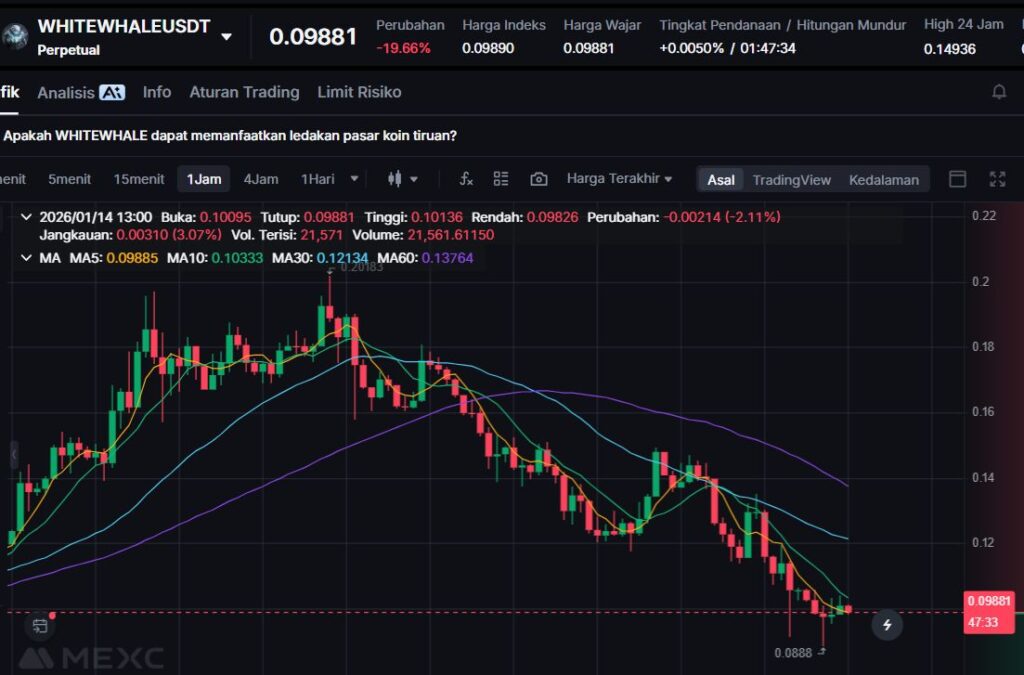Click the lightning quick-trade button
The height and width of the screenshot is (675, 1024).
click(886, 626)
